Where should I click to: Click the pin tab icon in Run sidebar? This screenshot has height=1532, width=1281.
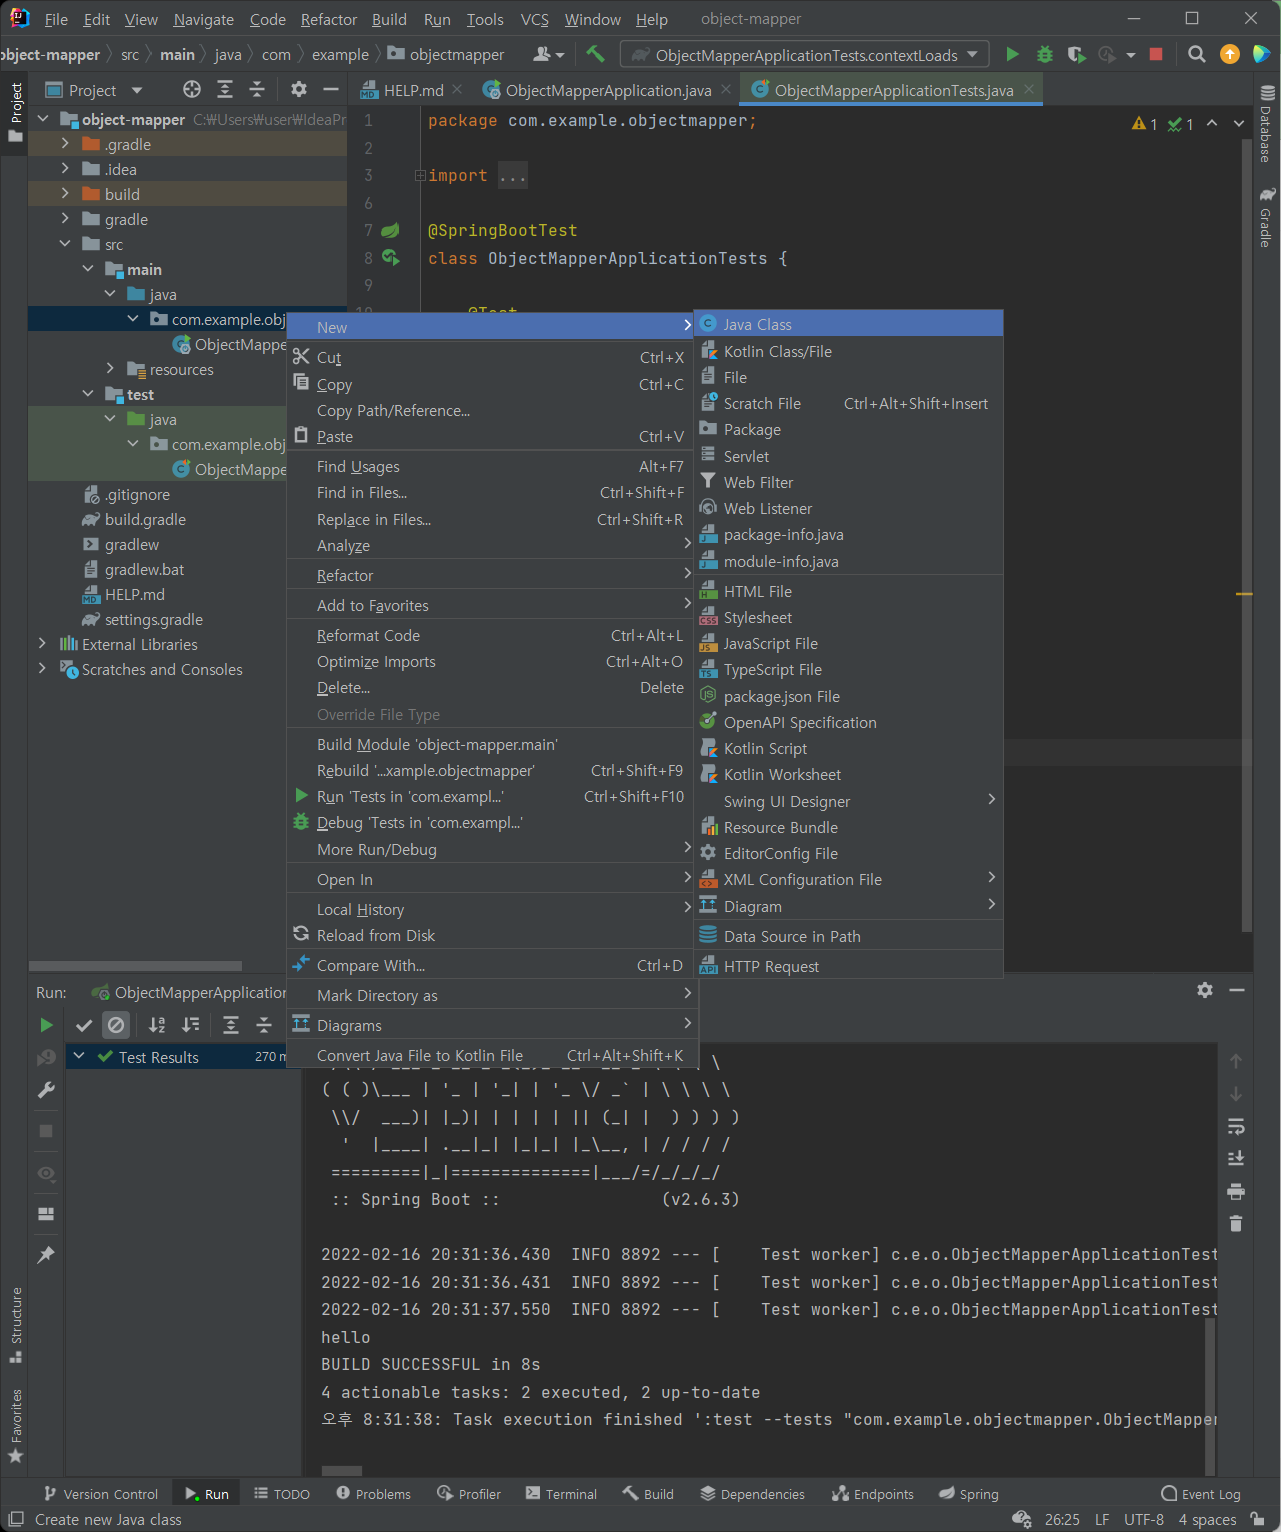tap(46, 1254)
